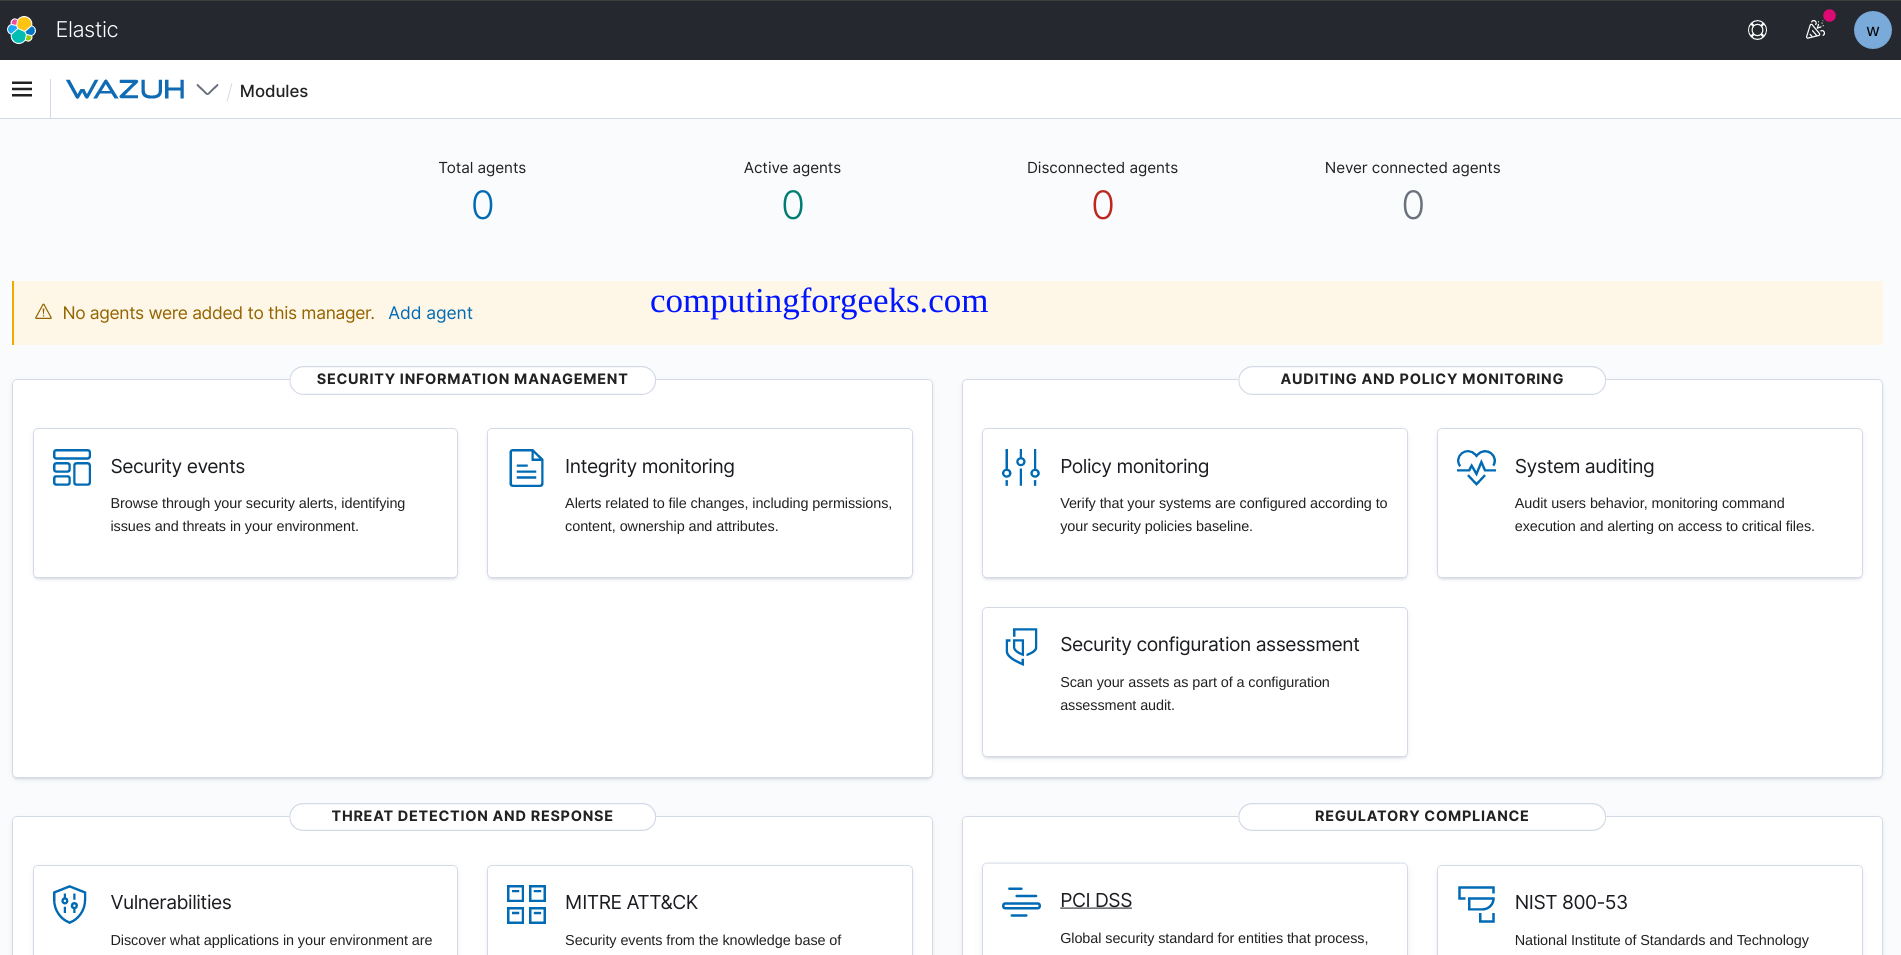The width and height of the screenshot is (1901, 955).
Task: Click the System auditing heartbeat icon
Action: click(x=1476, y=466)
